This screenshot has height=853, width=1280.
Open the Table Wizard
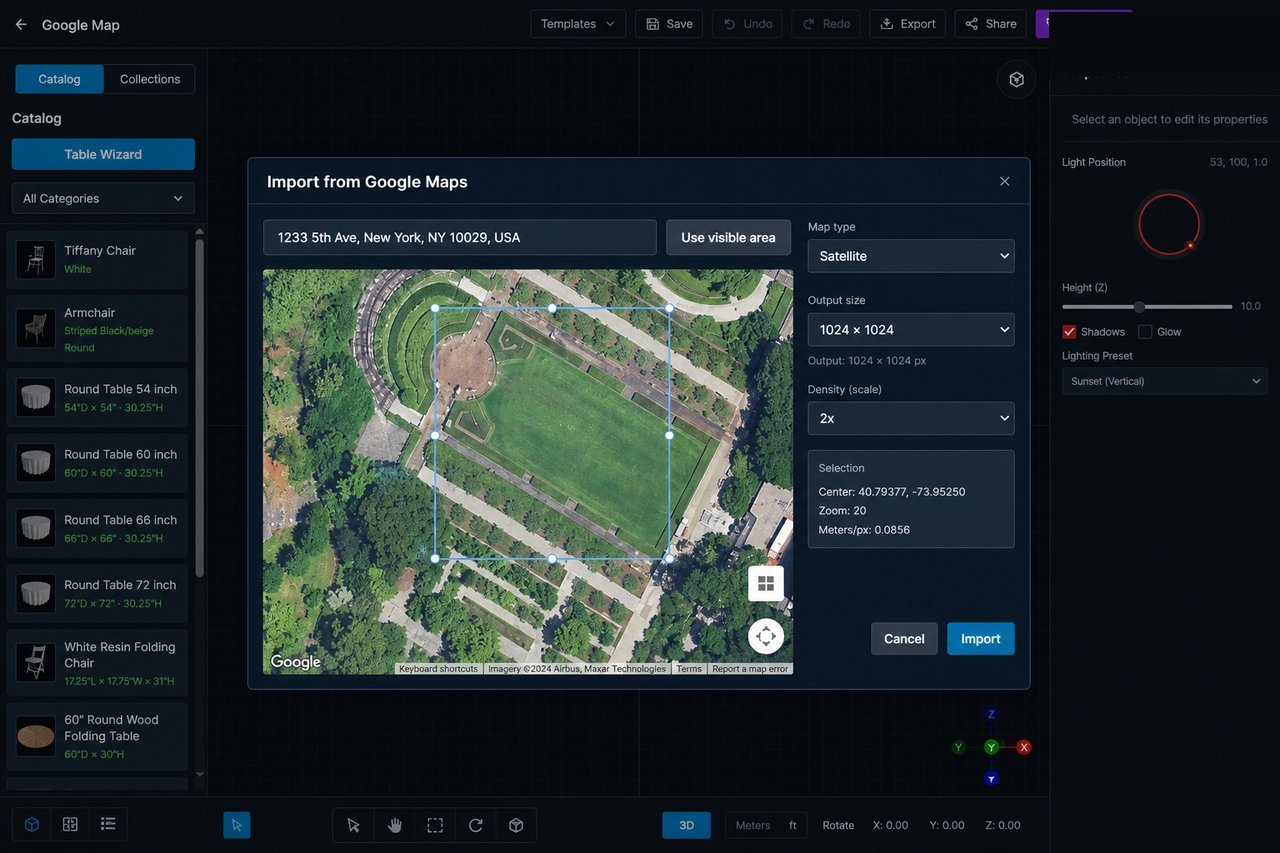click(103, 154)
